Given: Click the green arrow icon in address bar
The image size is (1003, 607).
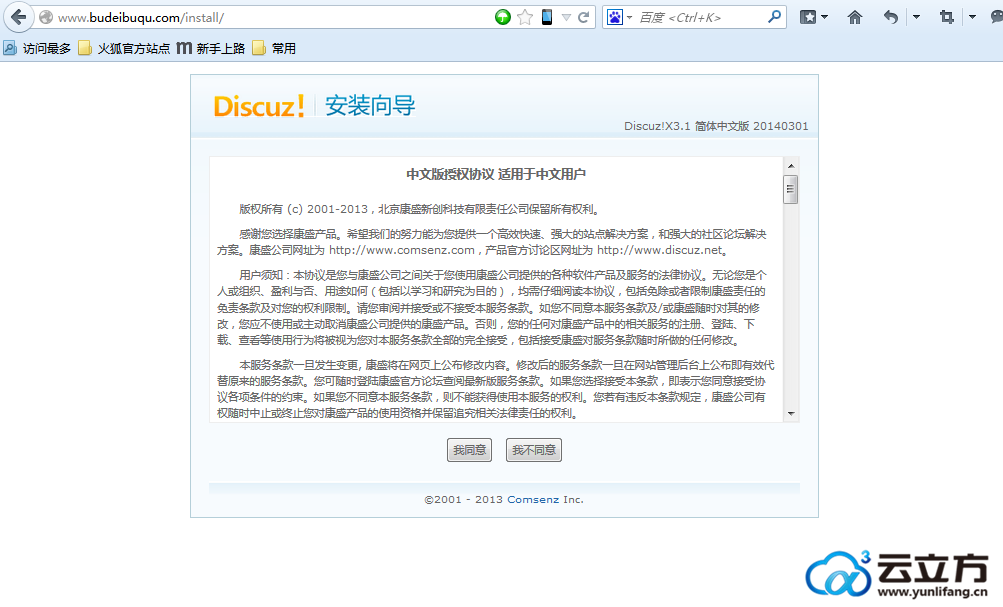Looking at the screenshot, I should click(x=503, y=17).
